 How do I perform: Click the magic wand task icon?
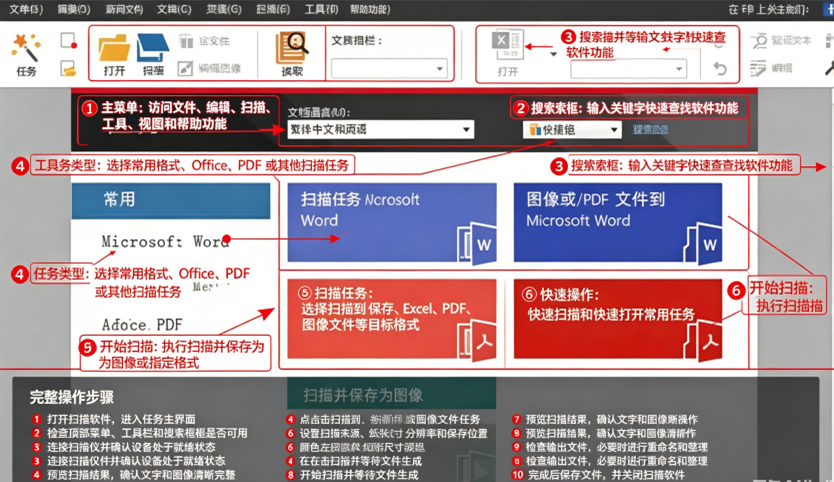click(x=26, y=48)
